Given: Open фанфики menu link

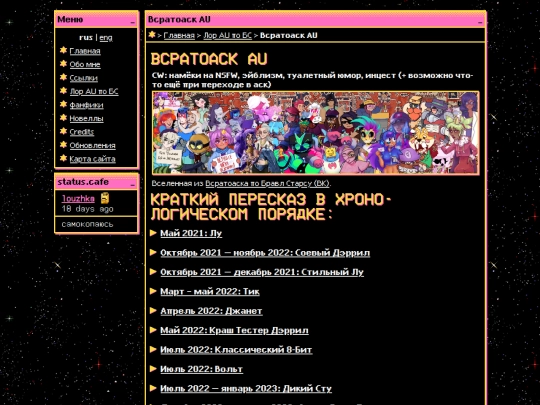Looking at the screenshot, I should point(86,105).
